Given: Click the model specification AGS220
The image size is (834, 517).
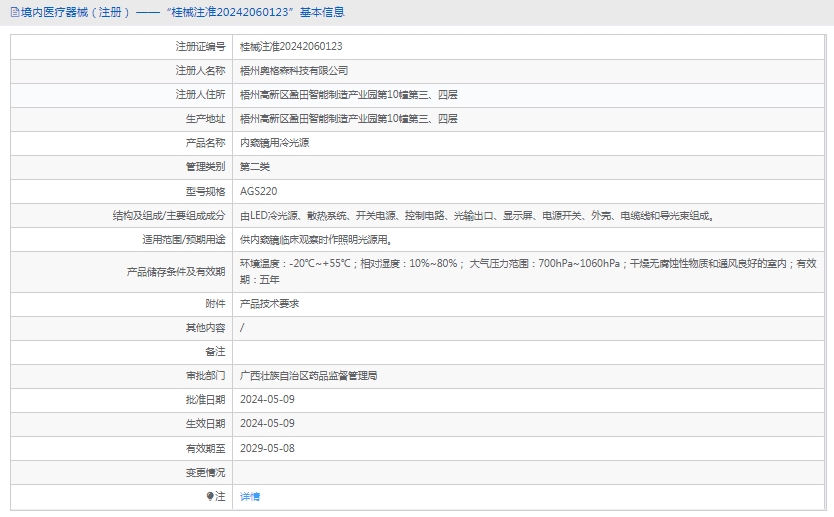Looking at the screenshot, I should 258,191.
